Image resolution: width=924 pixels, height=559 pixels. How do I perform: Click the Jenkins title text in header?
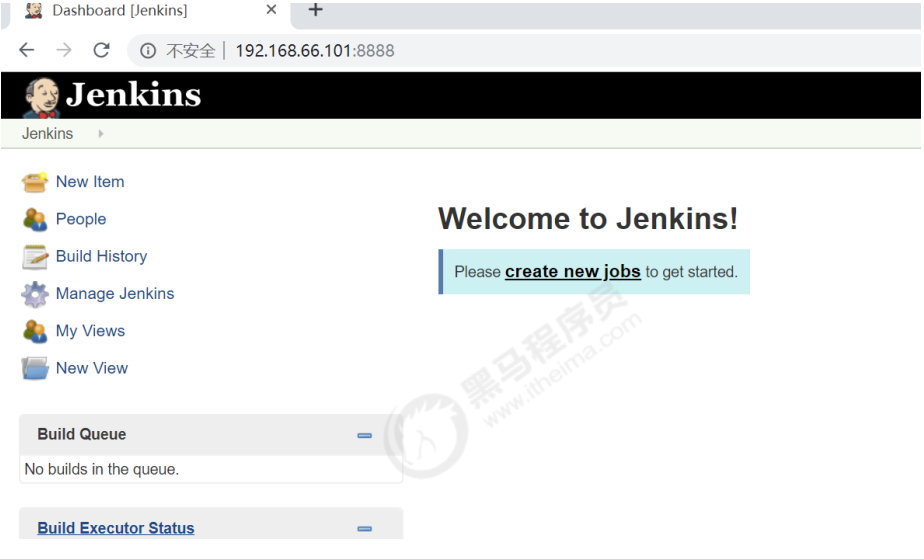pyautogui.click(x=134, y=95)
